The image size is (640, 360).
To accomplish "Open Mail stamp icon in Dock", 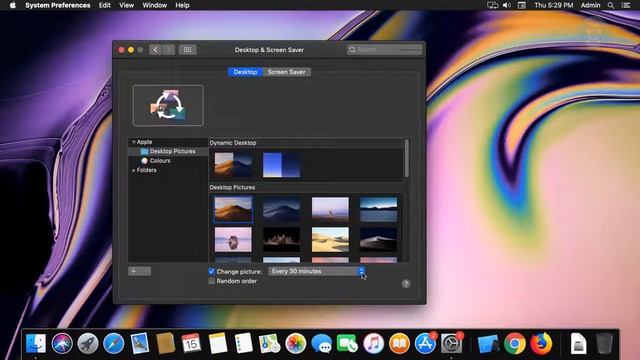I will coord(140,343).
